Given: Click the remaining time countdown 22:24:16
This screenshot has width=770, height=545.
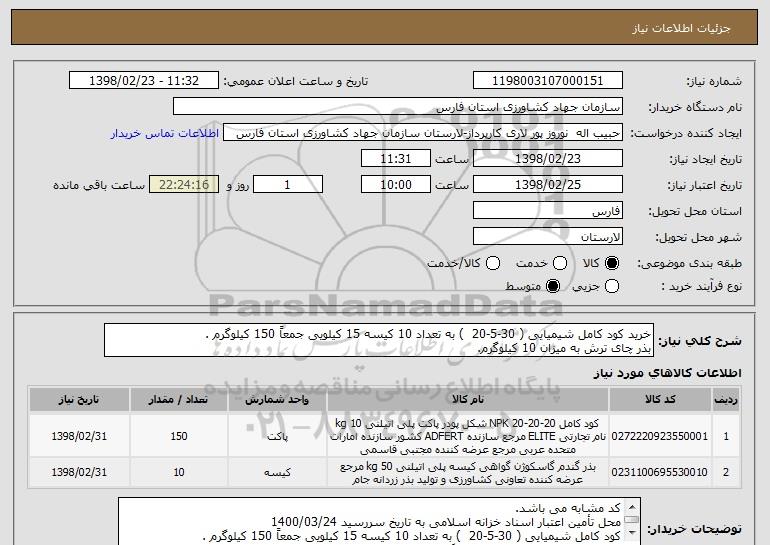Looking at the screenshot, I should coord(184,185).
